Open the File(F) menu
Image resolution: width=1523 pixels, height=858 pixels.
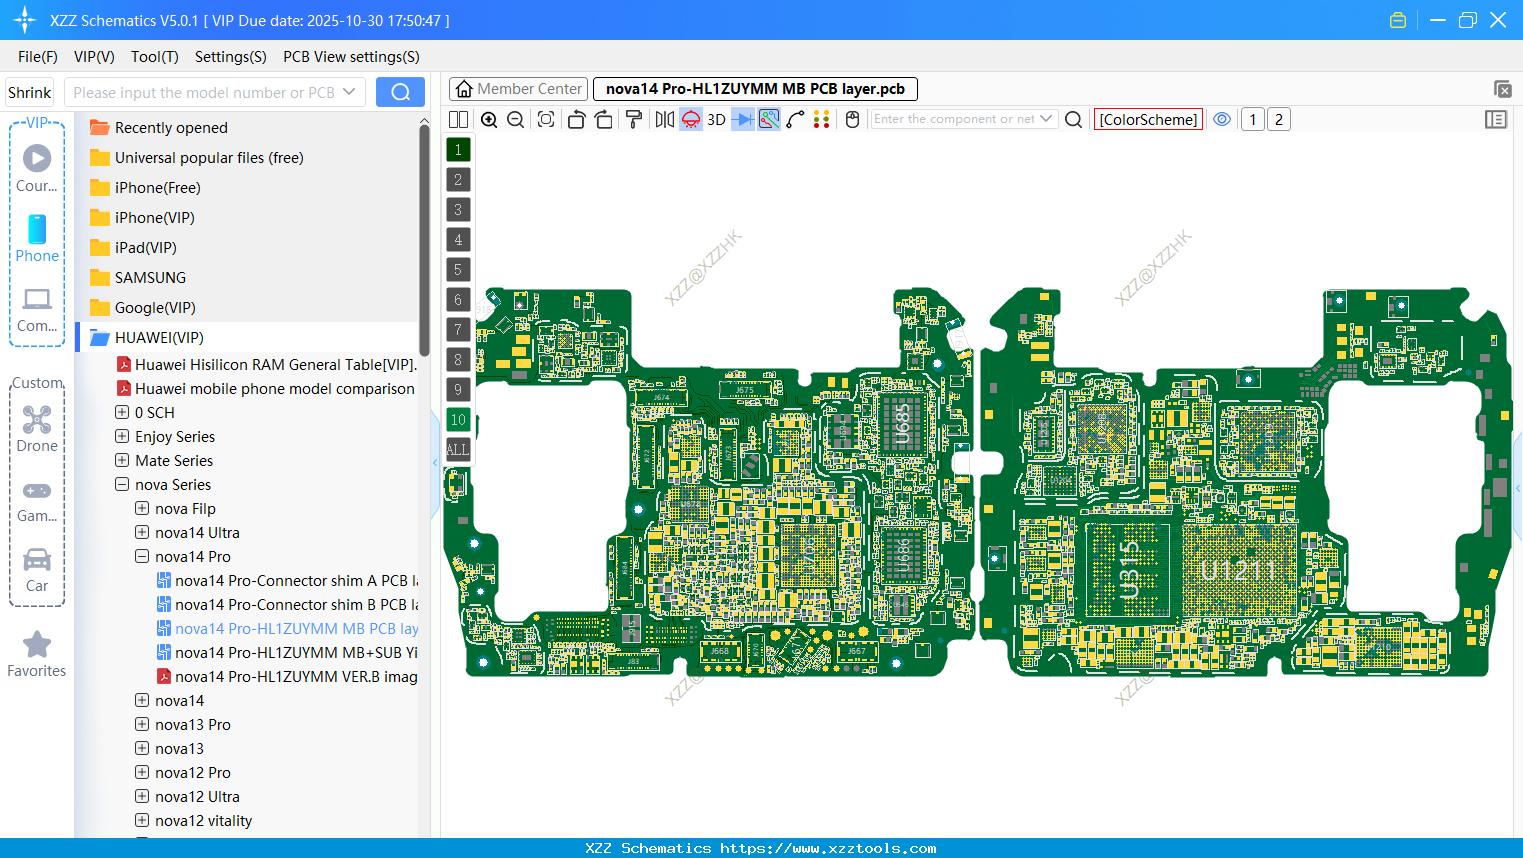pos(38,57)
